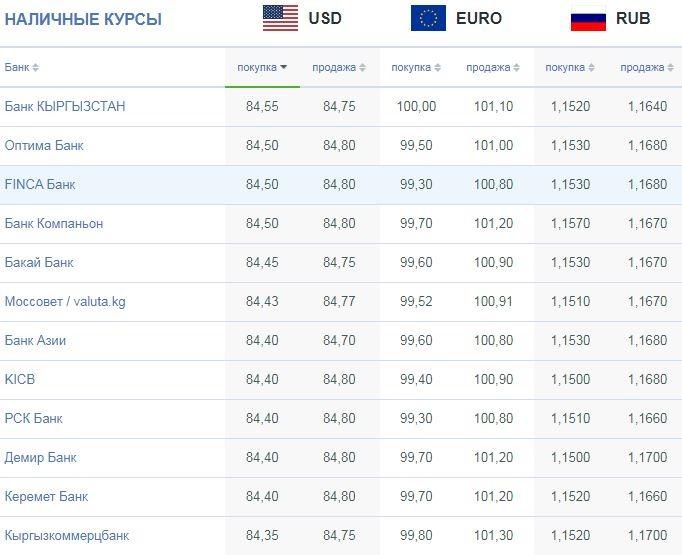Open the Банк КЫРГЫЗСТАН link
The image size is (682, 555).
pos(65,106)
